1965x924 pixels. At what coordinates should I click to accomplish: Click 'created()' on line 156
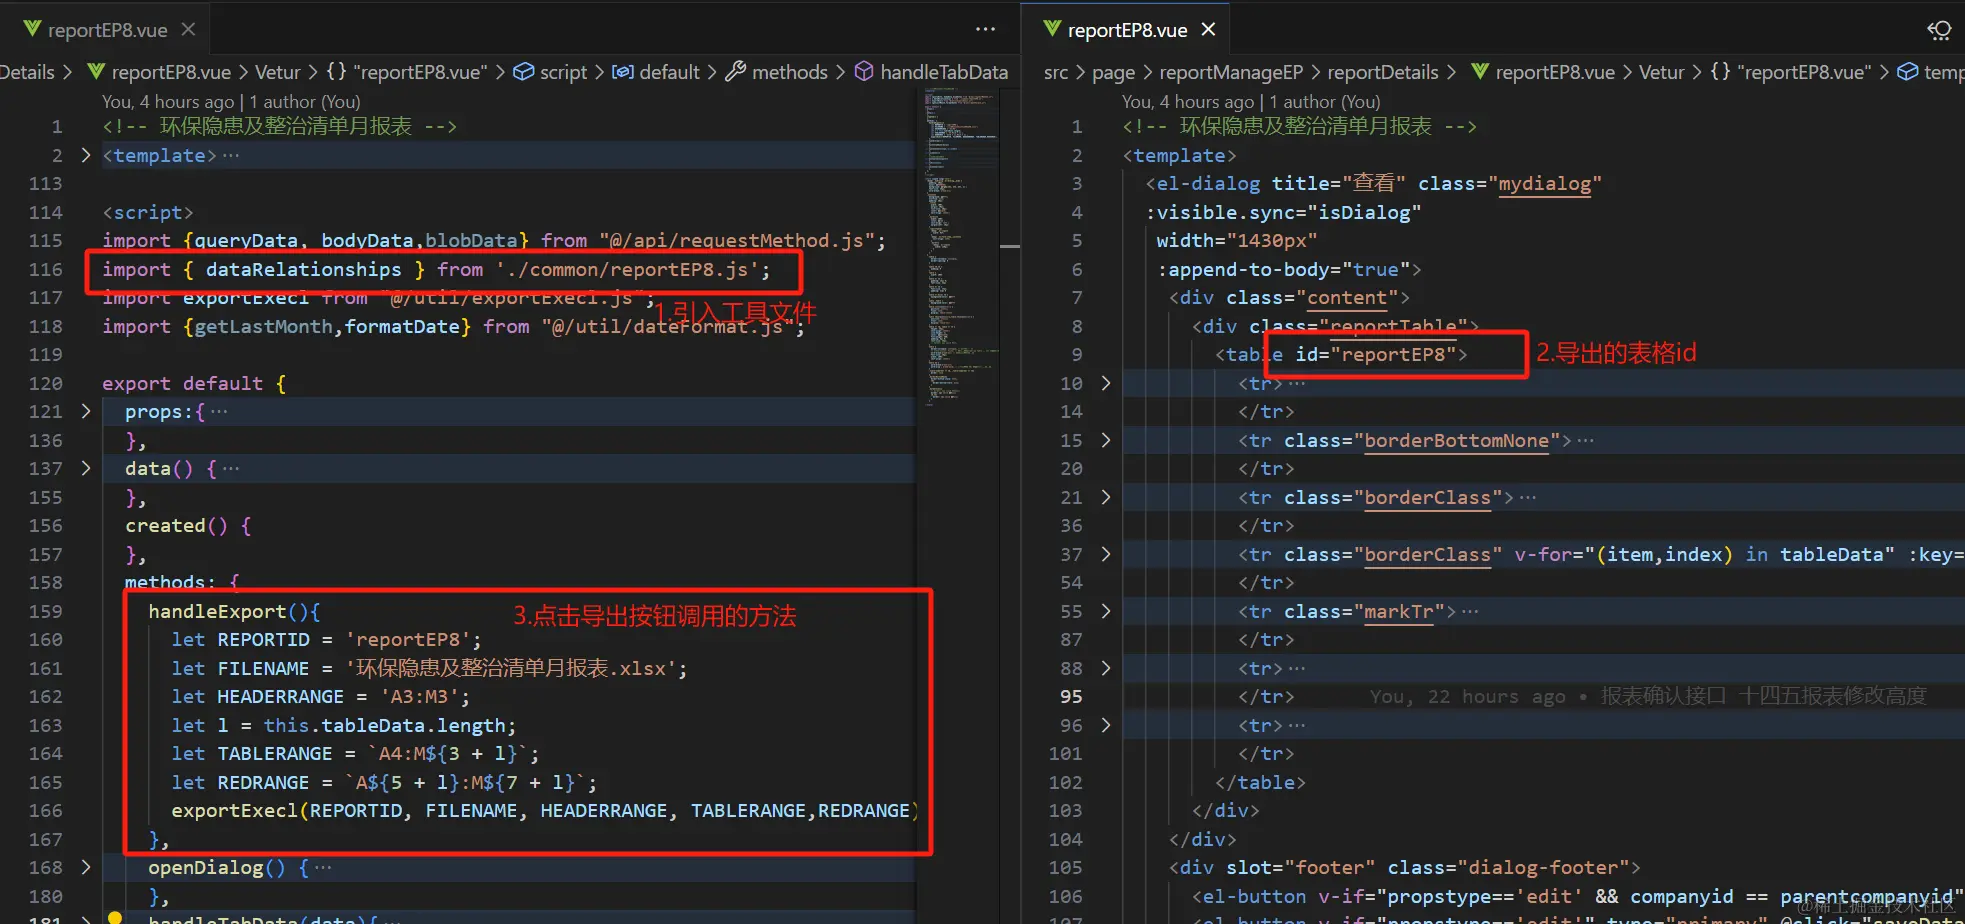point(176,525)
